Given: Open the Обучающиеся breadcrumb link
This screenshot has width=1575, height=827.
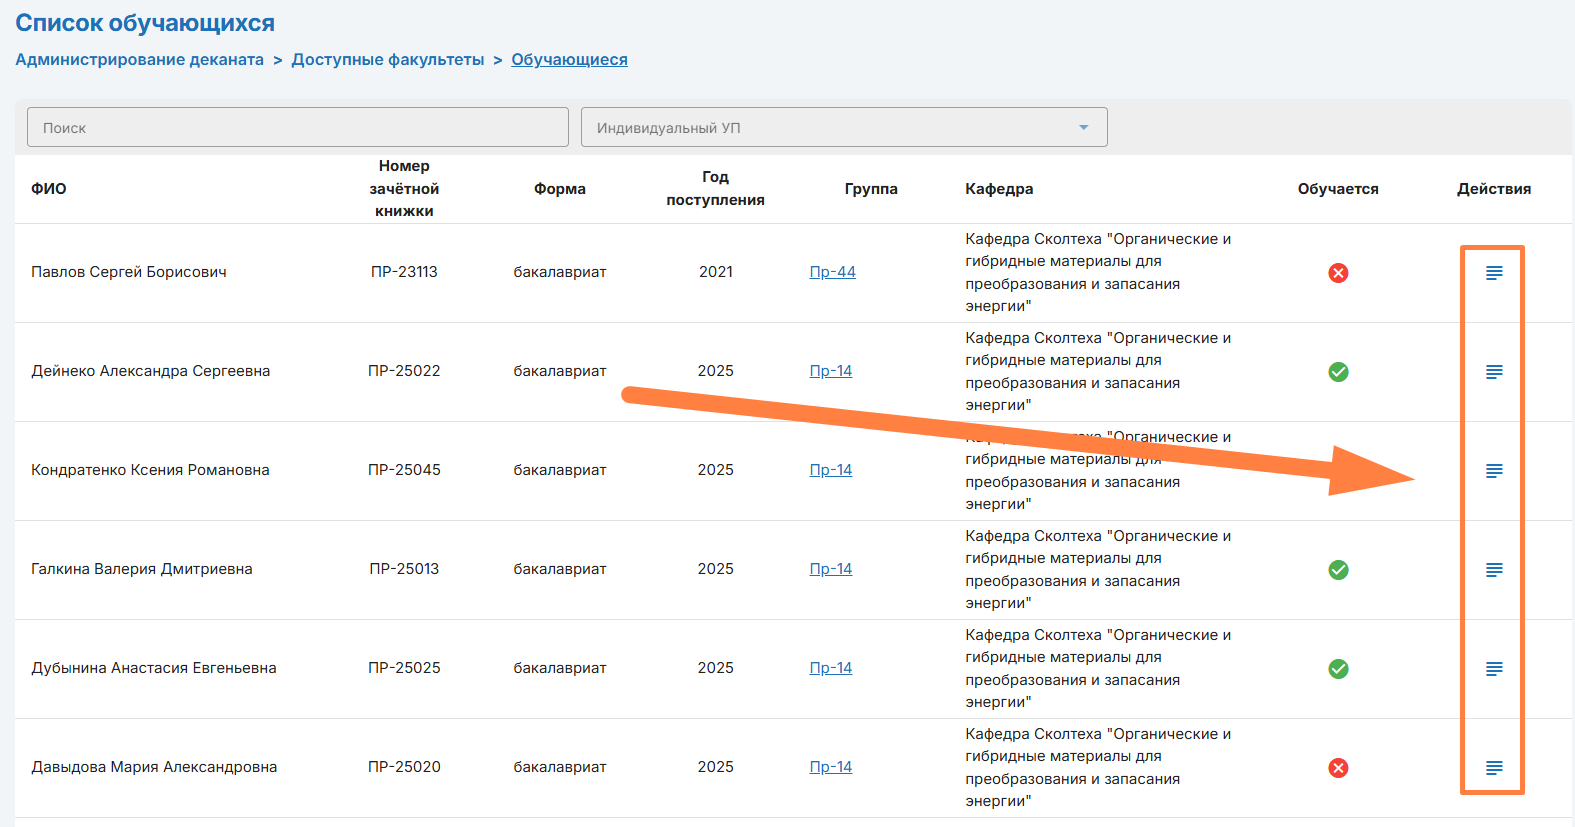Looking at the screenshot, I should [x=569, y=60].
